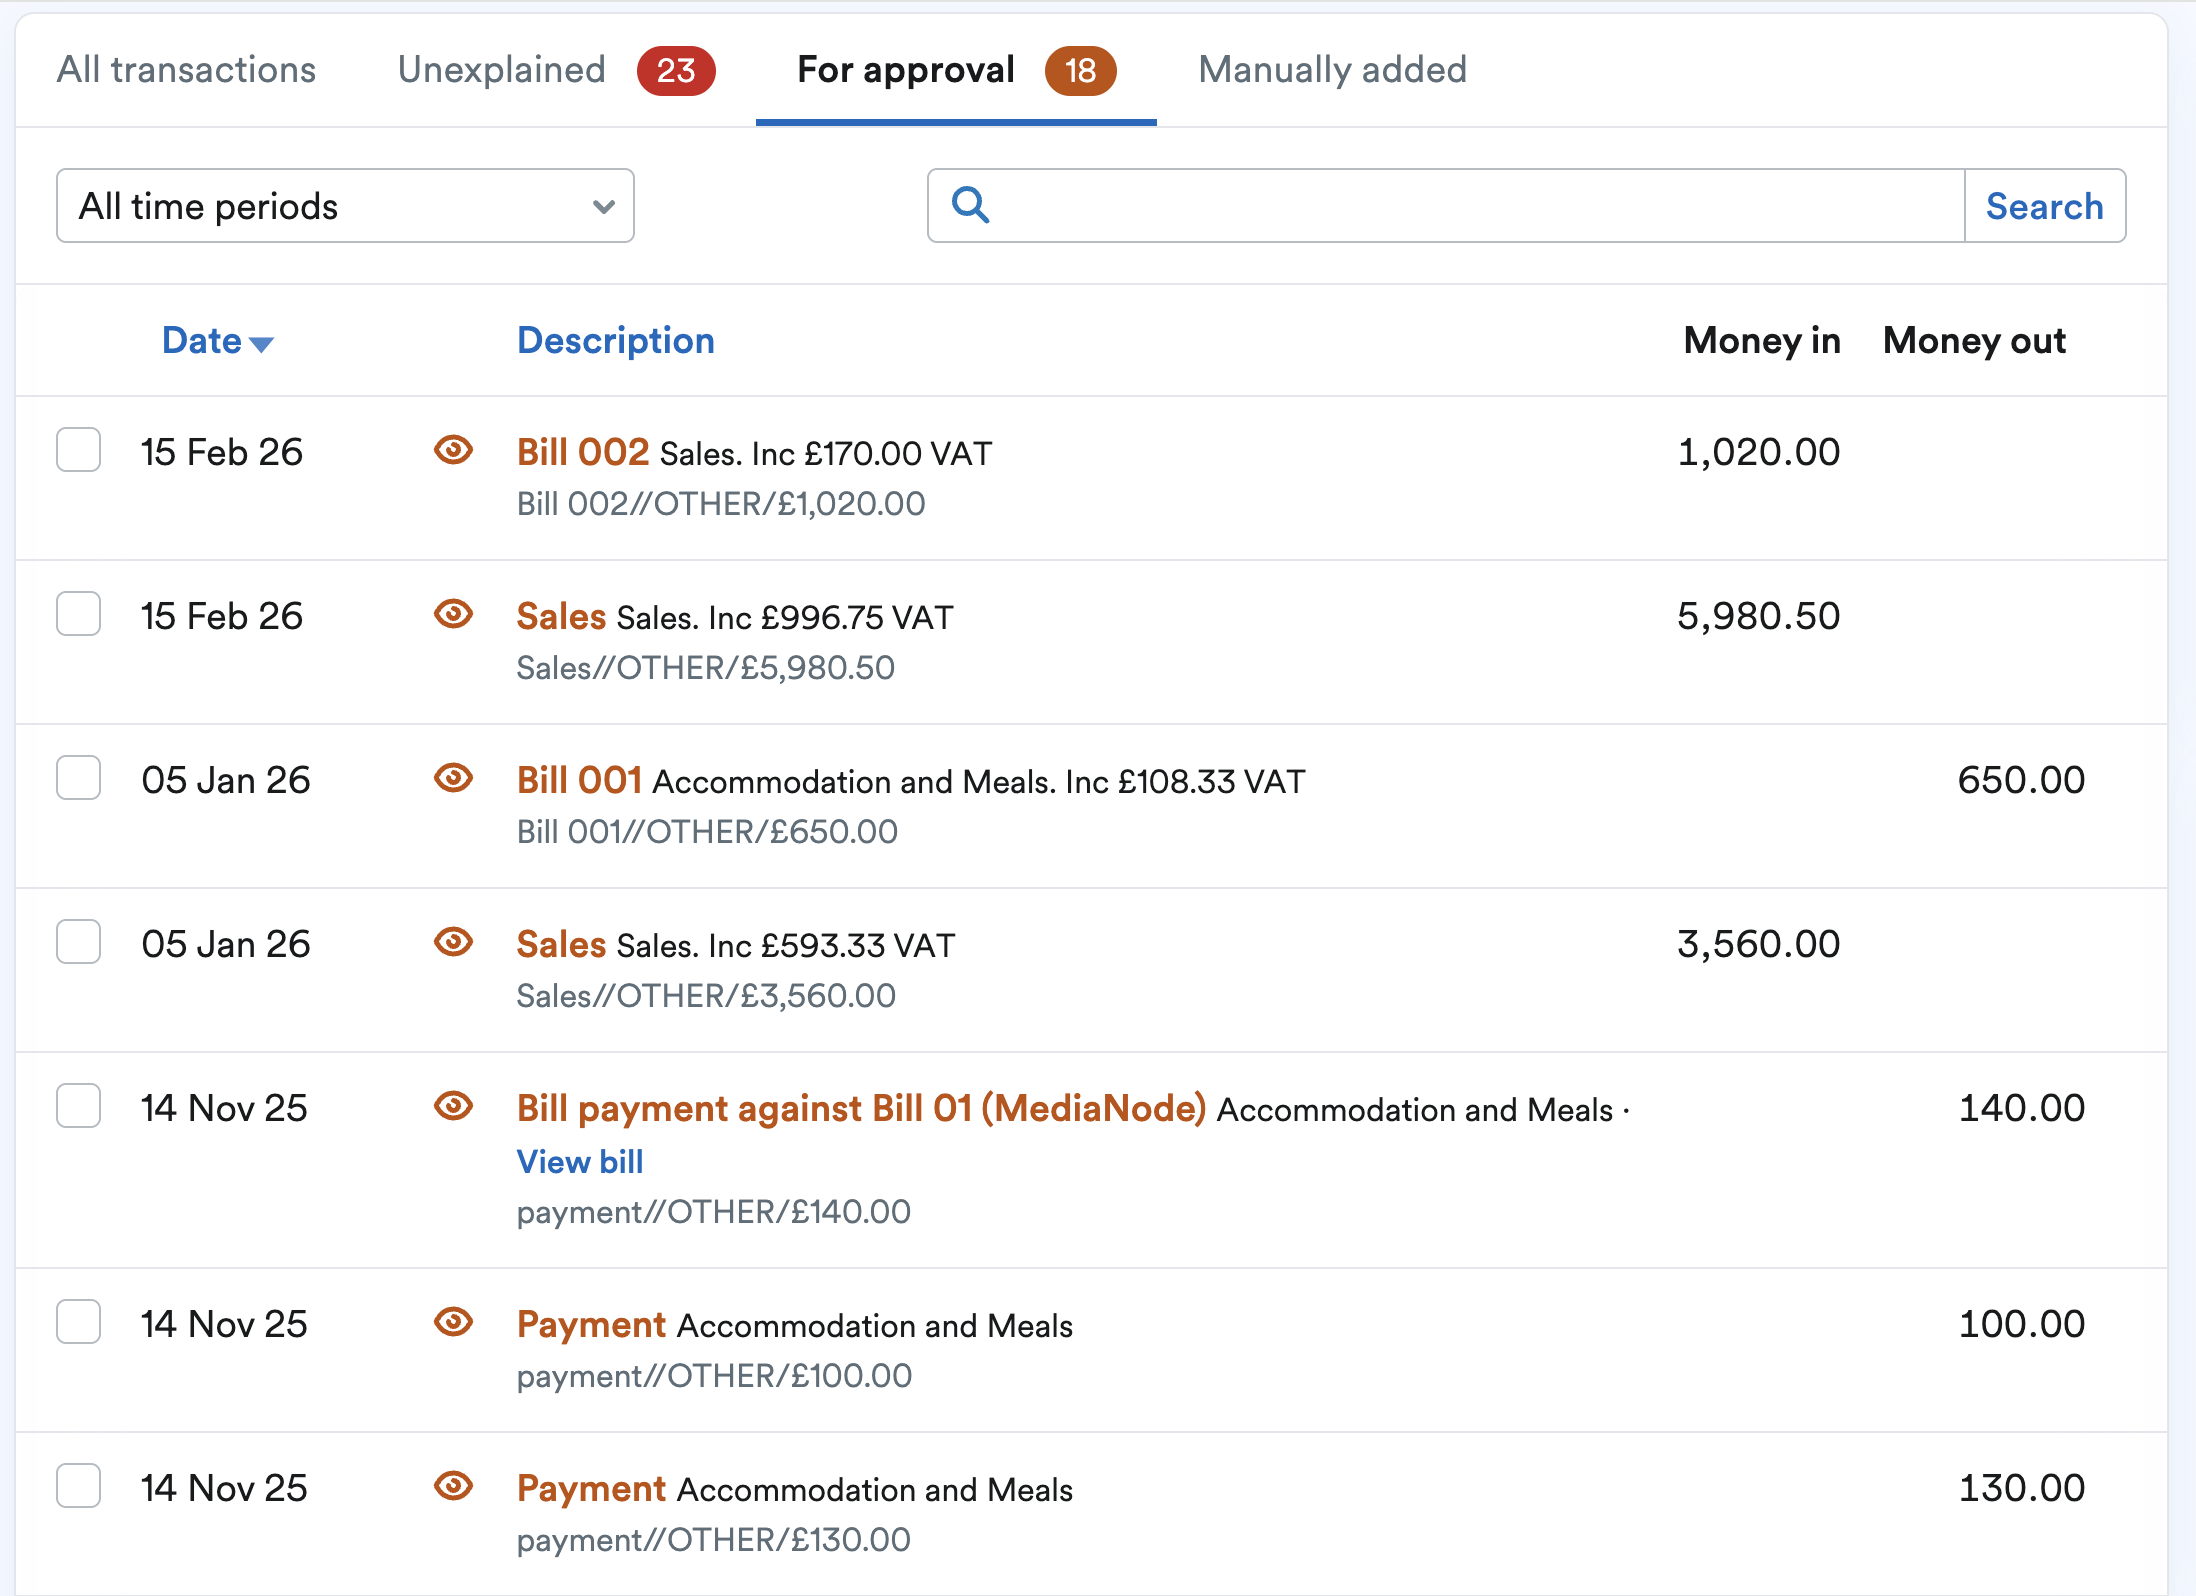Click the View bill link
The width and height of the screenshot is (2196, 1596).
[x=580, y=1162]
